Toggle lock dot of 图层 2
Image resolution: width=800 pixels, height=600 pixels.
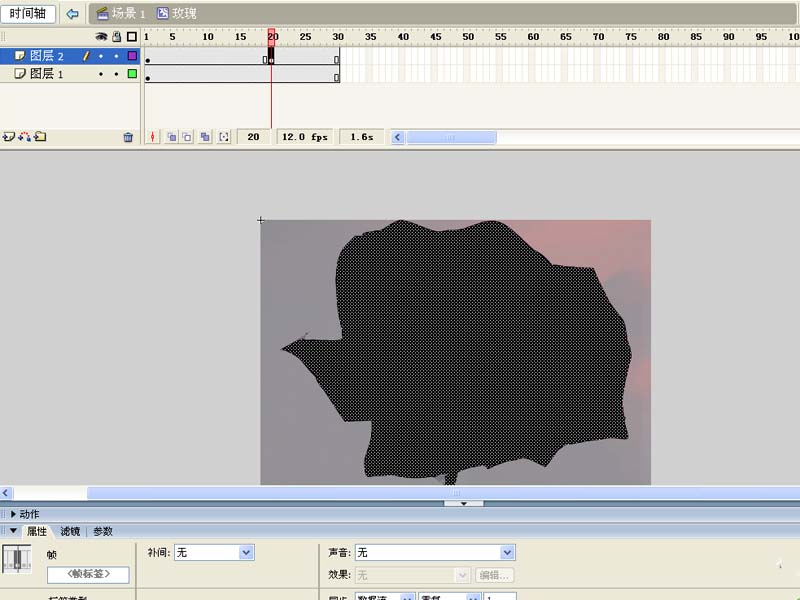pyautogui.click(x=116, y=56)
